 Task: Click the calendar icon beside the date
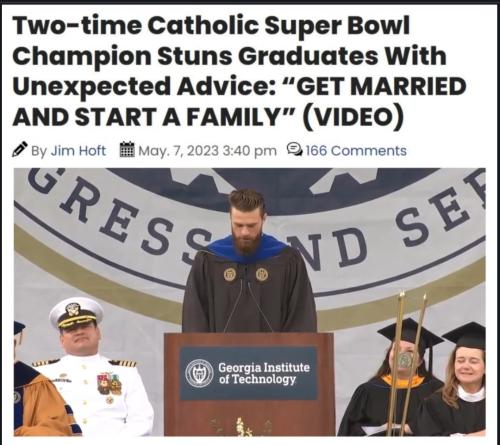click(x=127, y=149)
